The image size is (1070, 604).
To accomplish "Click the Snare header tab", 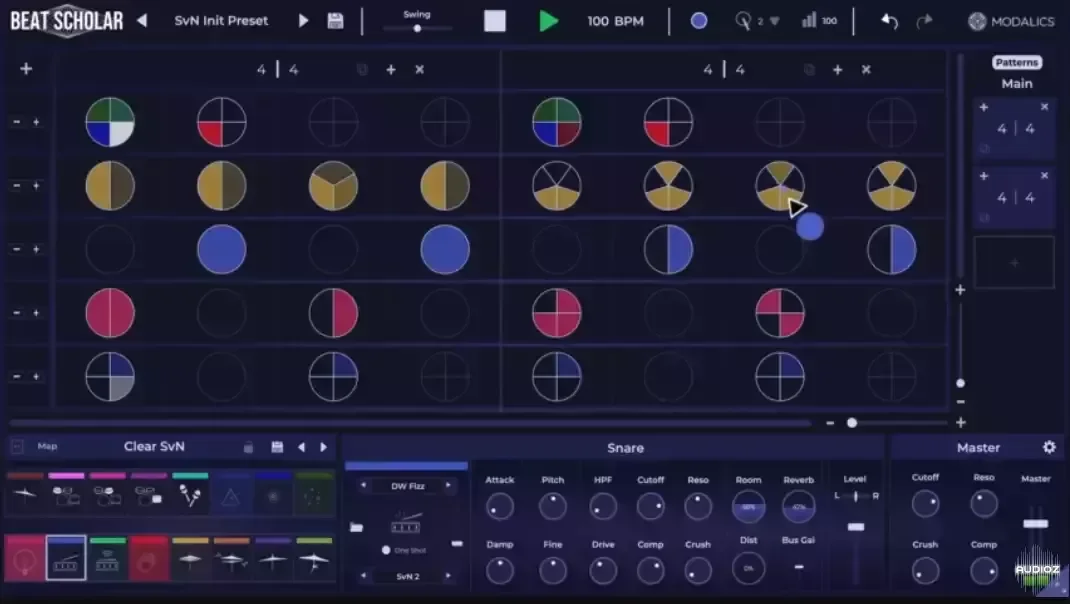I will 626,448.
